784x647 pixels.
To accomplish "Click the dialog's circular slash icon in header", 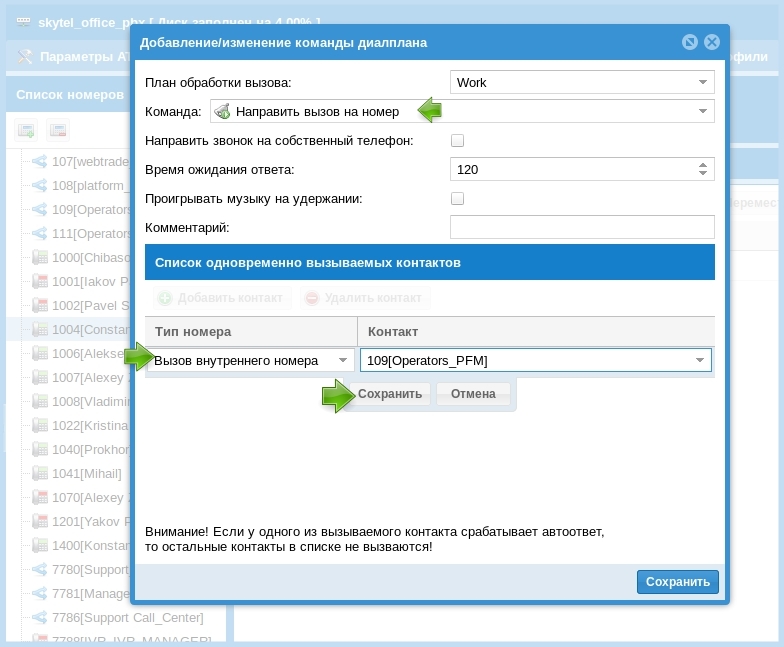I will click(x=690, y=42).
